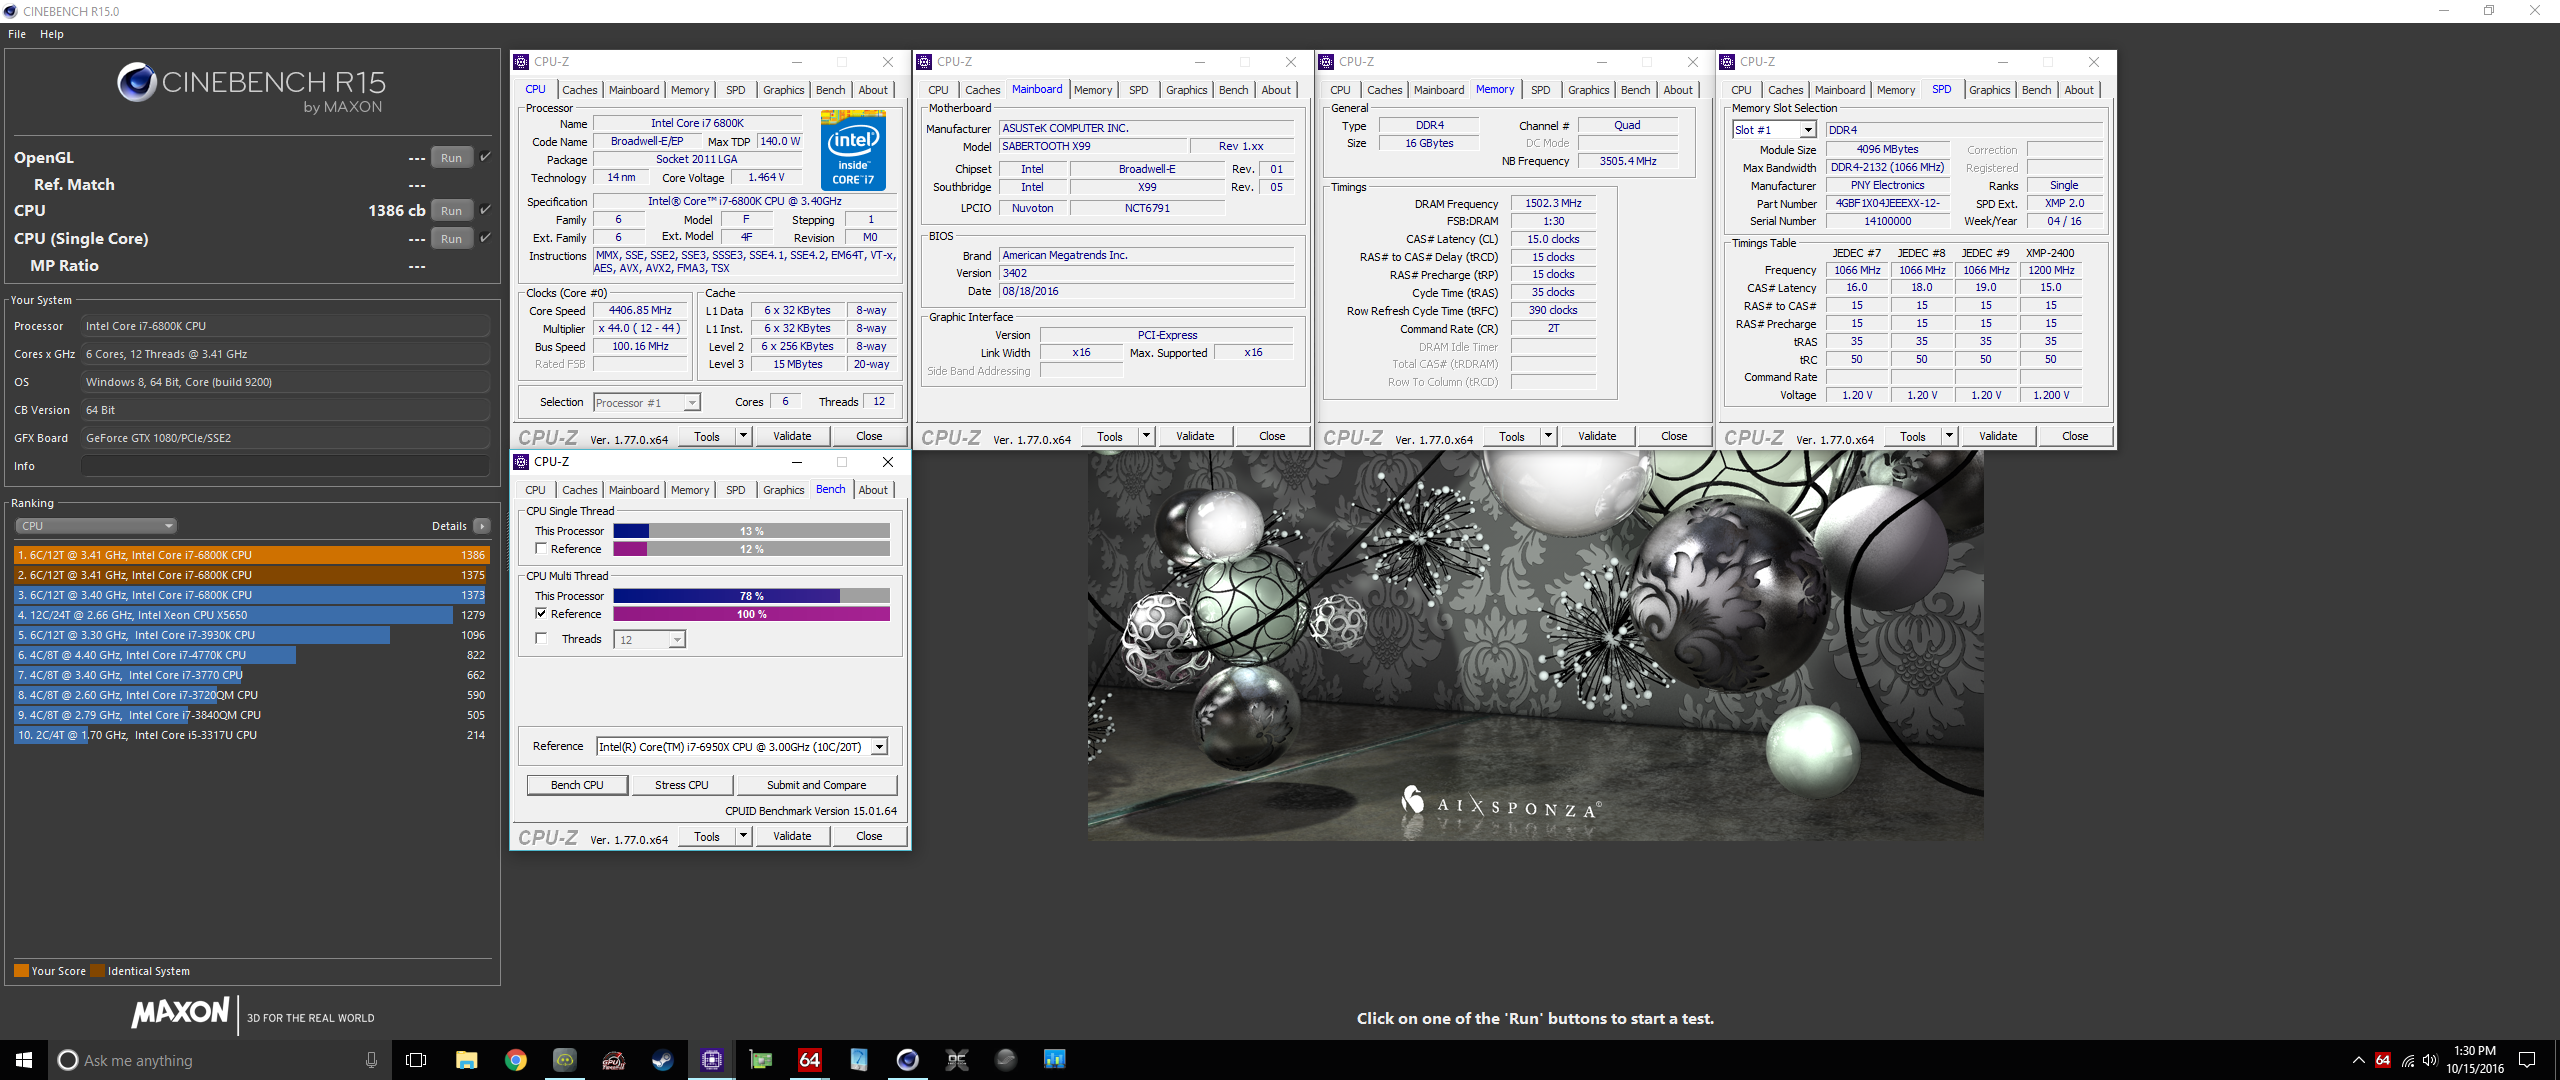The width and height of the screenshot is (2560, 1080).
Task: Click Submit and Compare button
Action: point(816,785)
